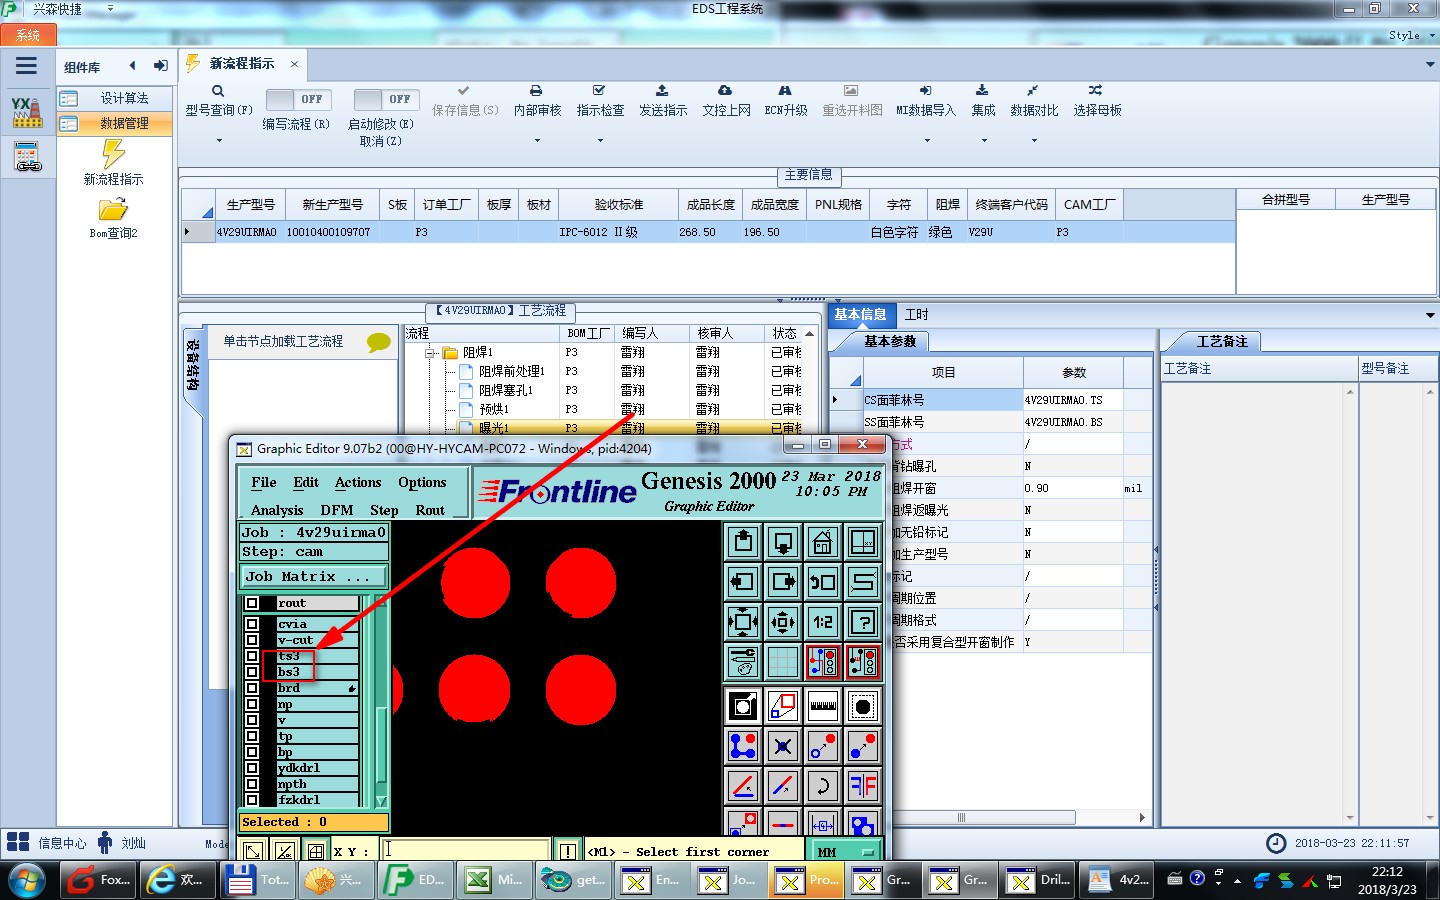Open the Edit menu in Graphic Editor
This screenshot has height=900, width=1440.
coord(306,483)
